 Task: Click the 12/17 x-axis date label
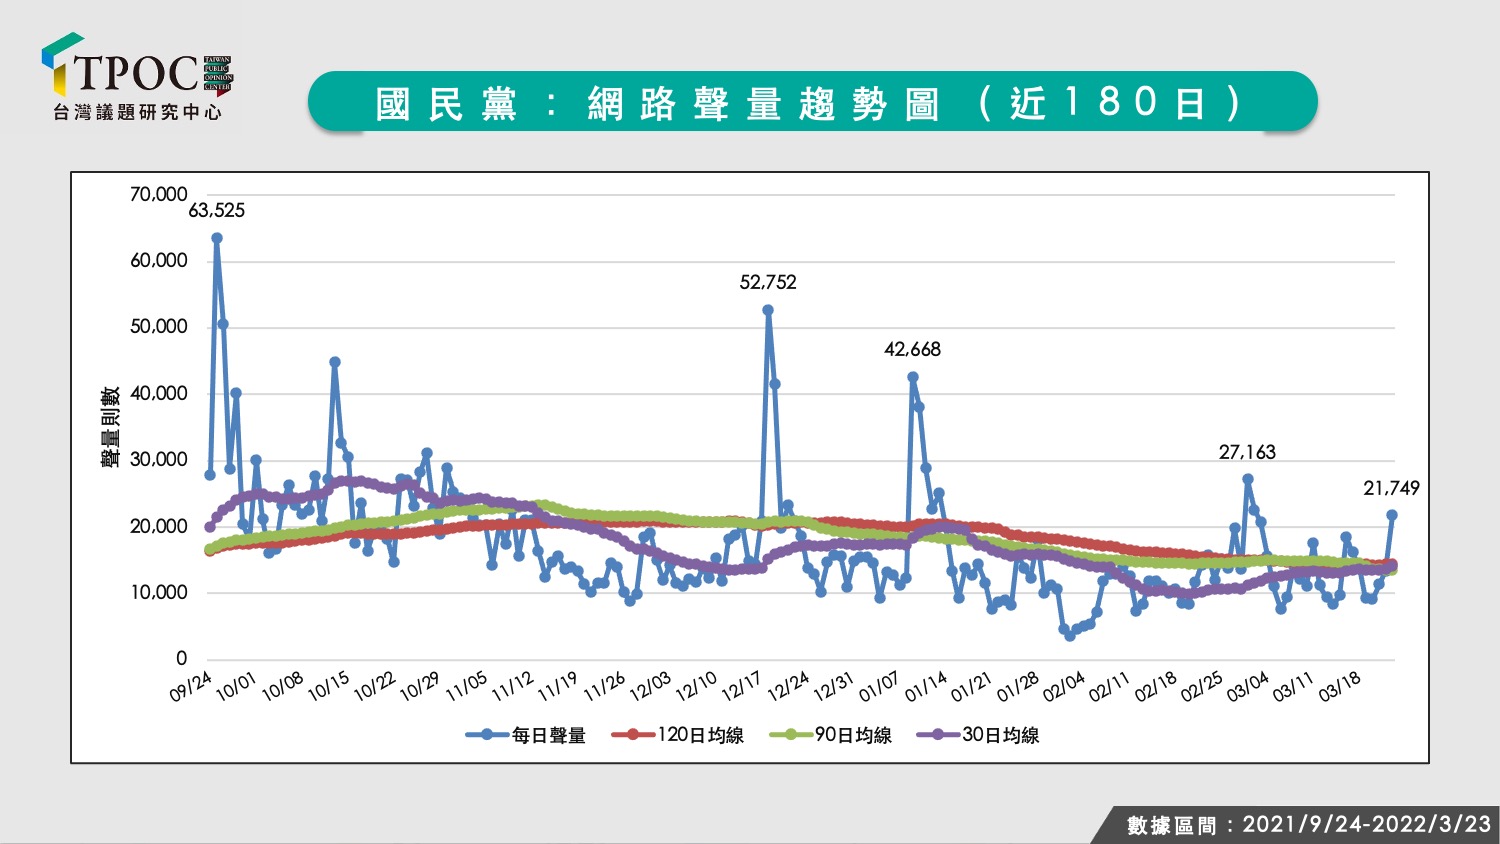[x=742, y=686]
